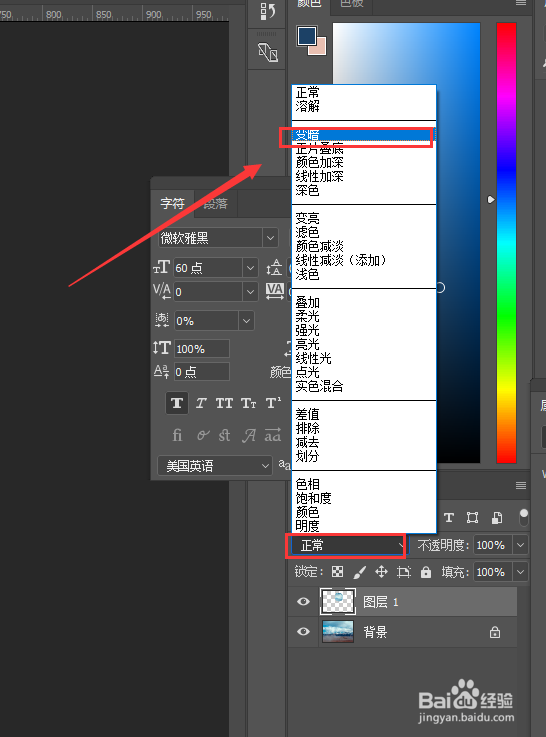Choose 叠加 blend mode
The image size is (546, 737).
(x=364, y=302)
